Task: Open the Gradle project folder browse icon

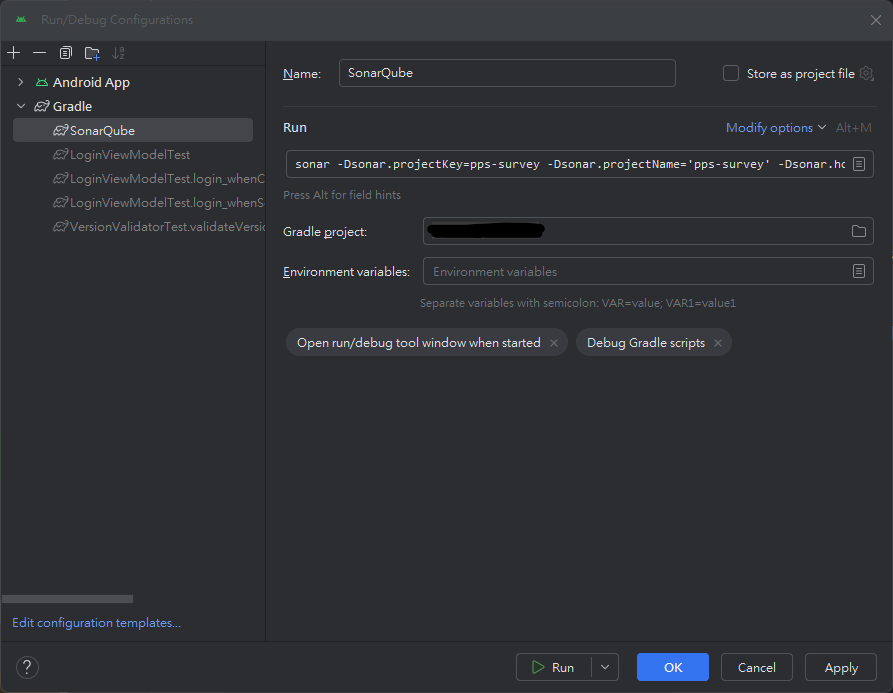Action: (x=858, y=231)
